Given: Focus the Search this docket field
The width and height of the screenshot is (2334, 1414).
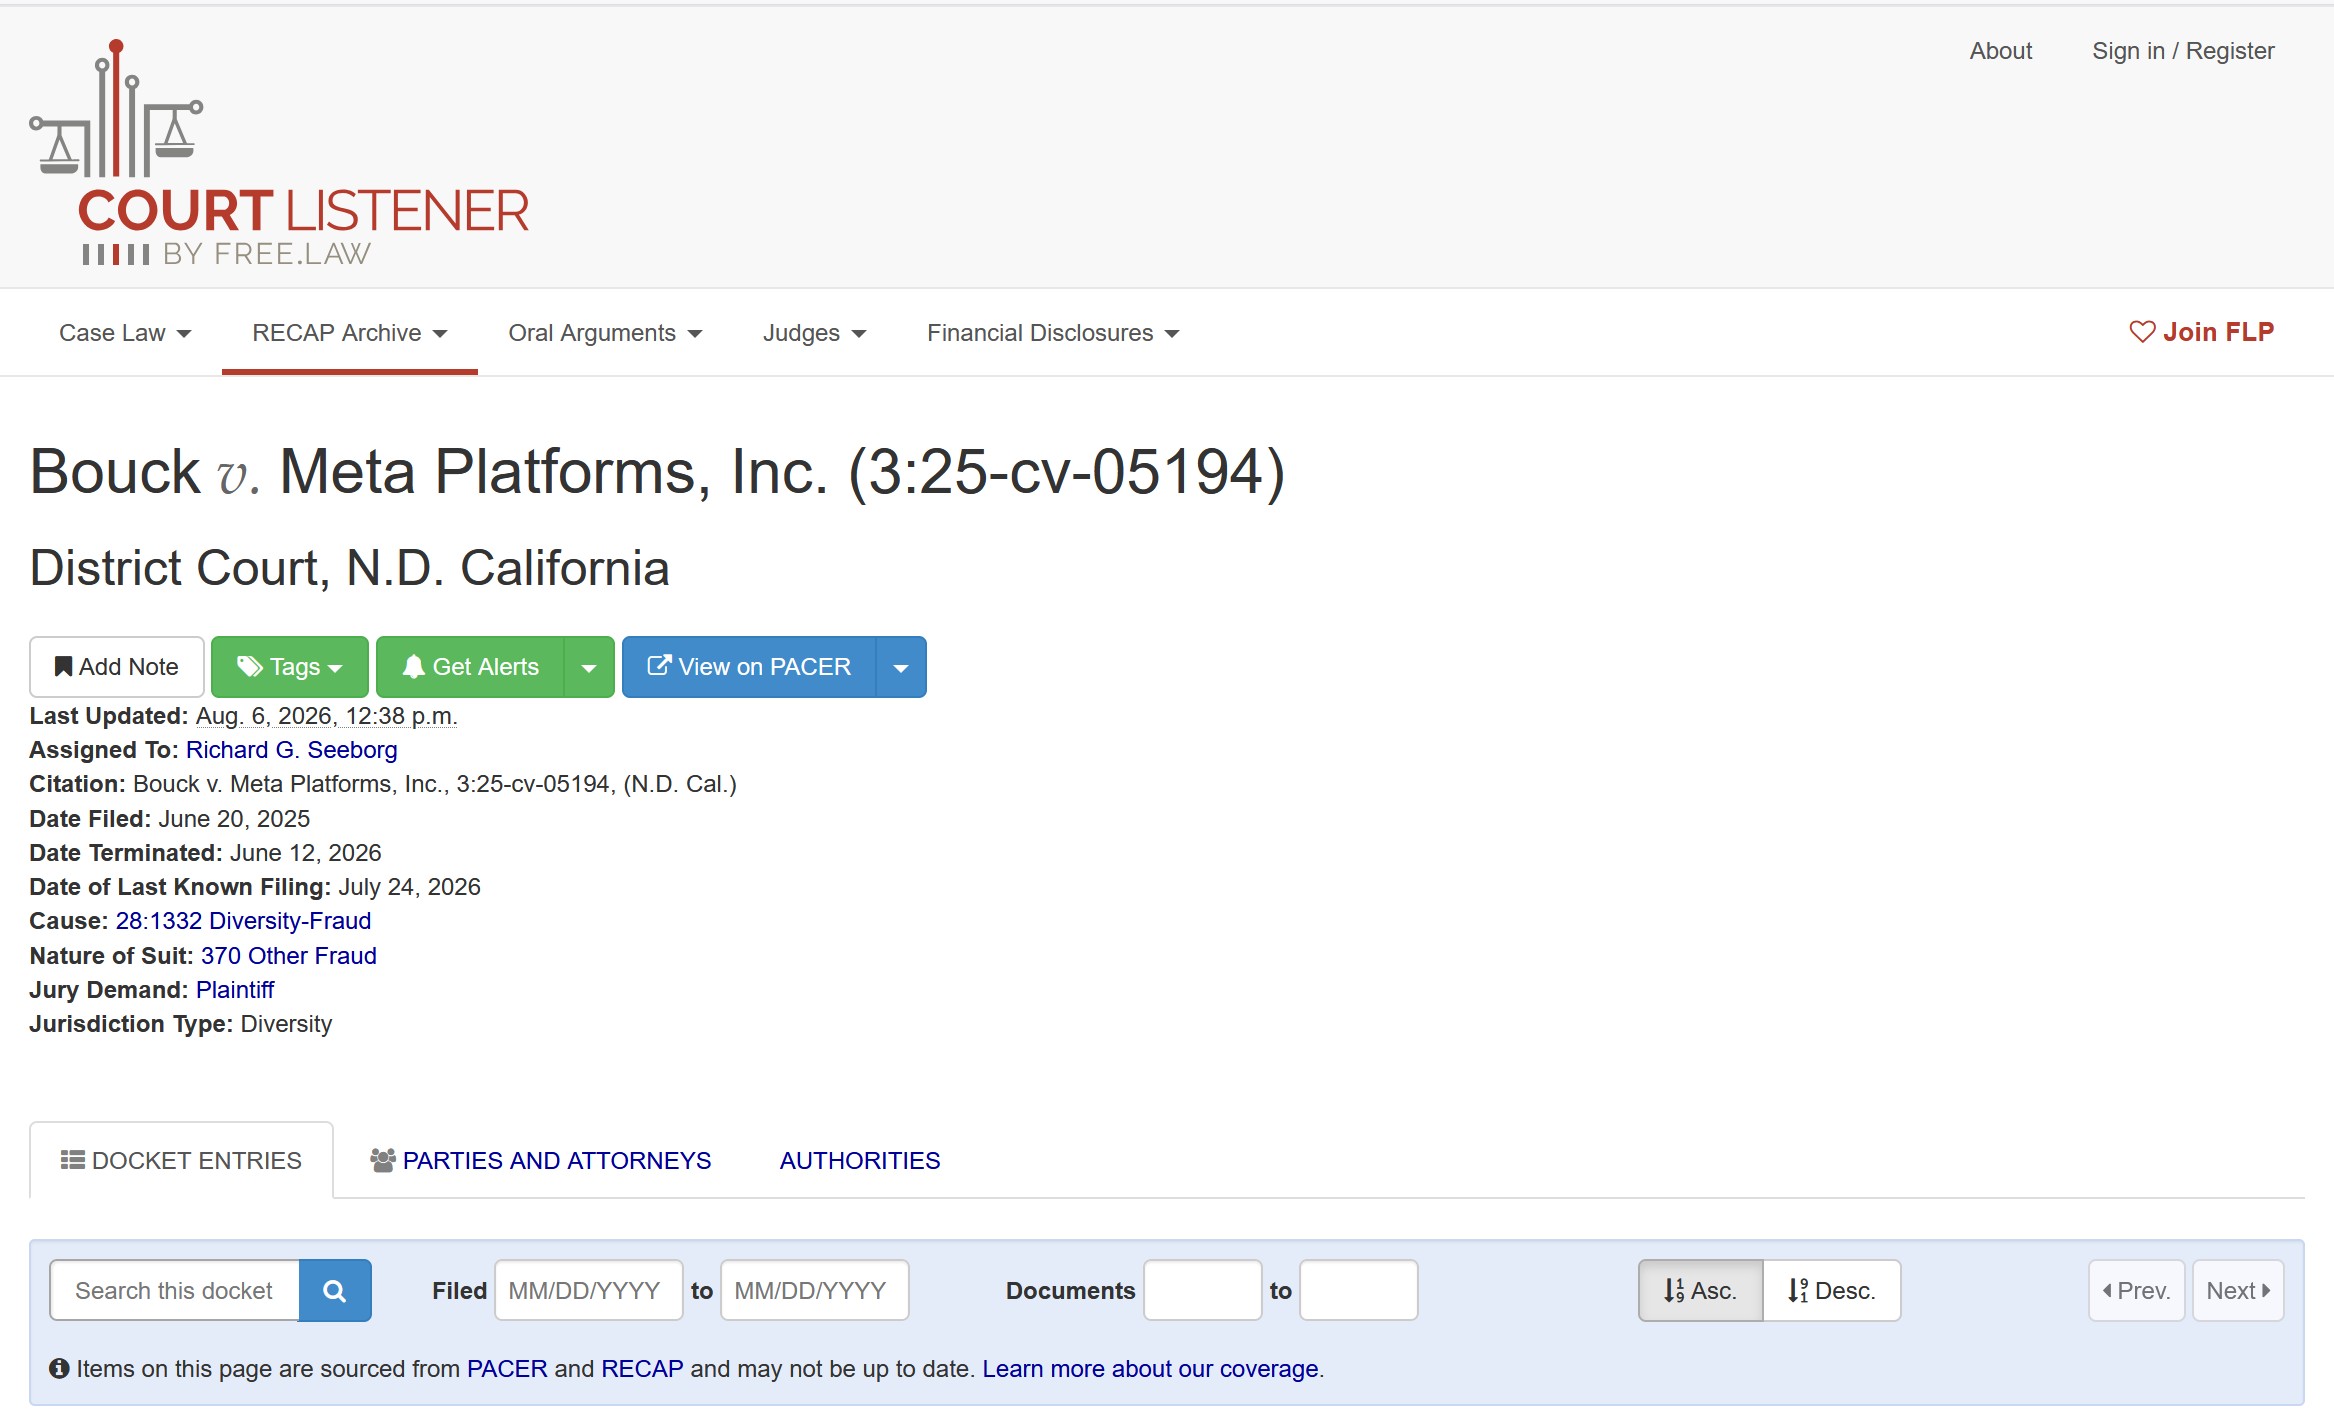Looking at the screenshot, I should (x=175, y=1290).
